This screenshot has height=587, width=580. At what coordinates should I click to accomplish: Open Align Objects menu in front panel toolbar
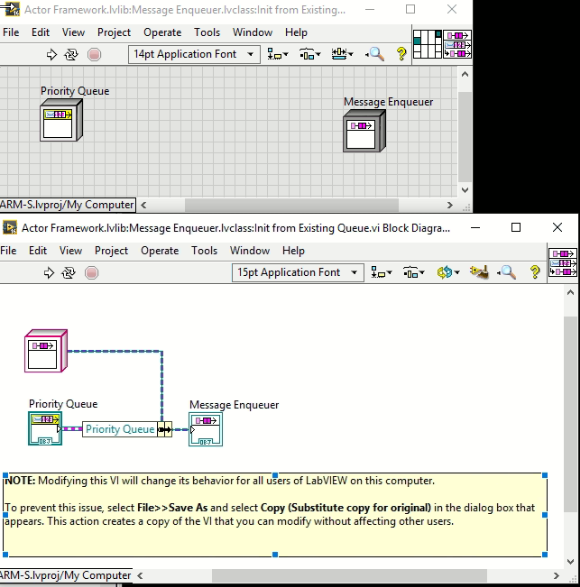pyautogui.click(x=277, y=55)
